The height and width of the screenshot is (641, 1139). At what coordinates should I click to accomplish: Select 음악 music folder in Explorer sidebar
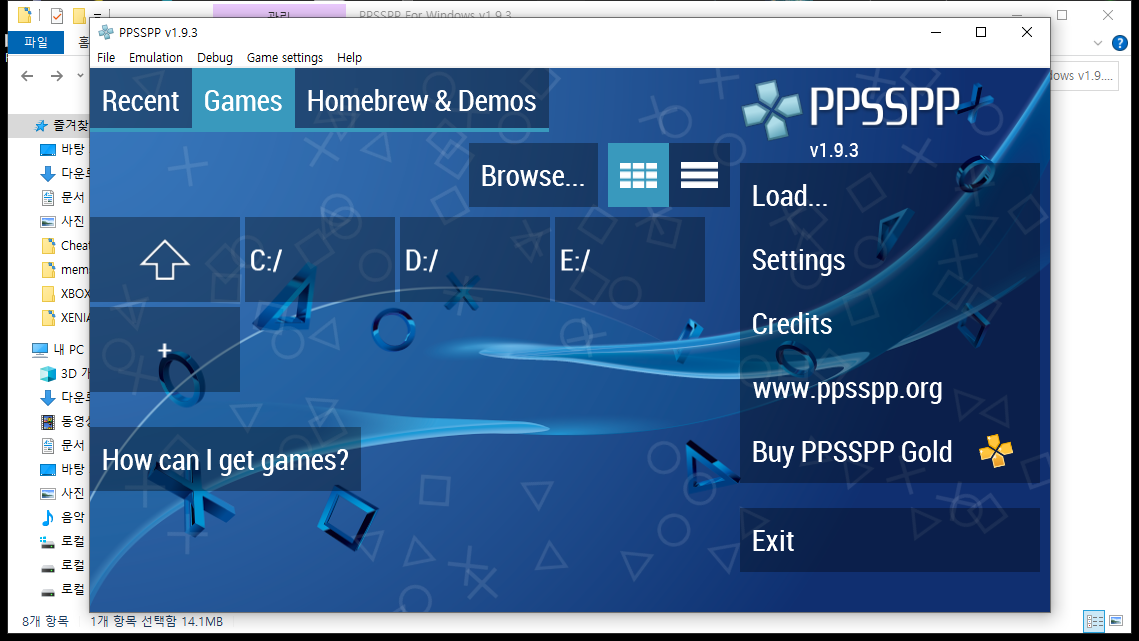click(63, 517)
